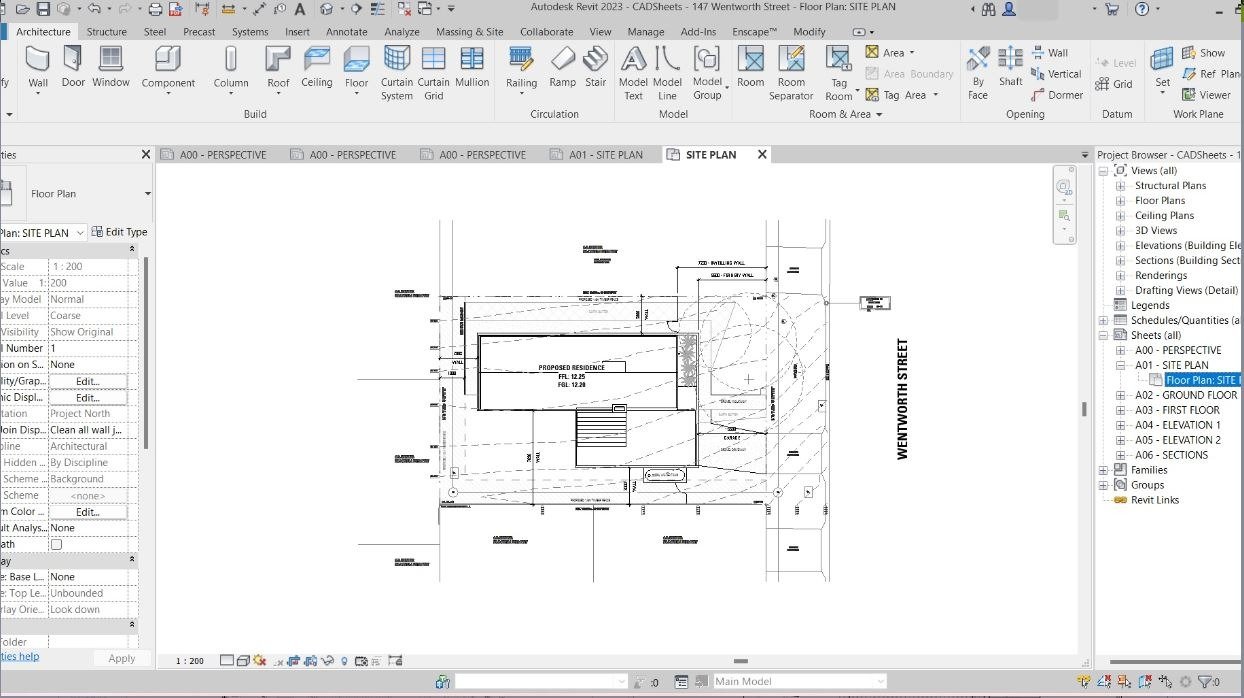
Task: Select the Shaft opening tool
Action: point(1011,67)
